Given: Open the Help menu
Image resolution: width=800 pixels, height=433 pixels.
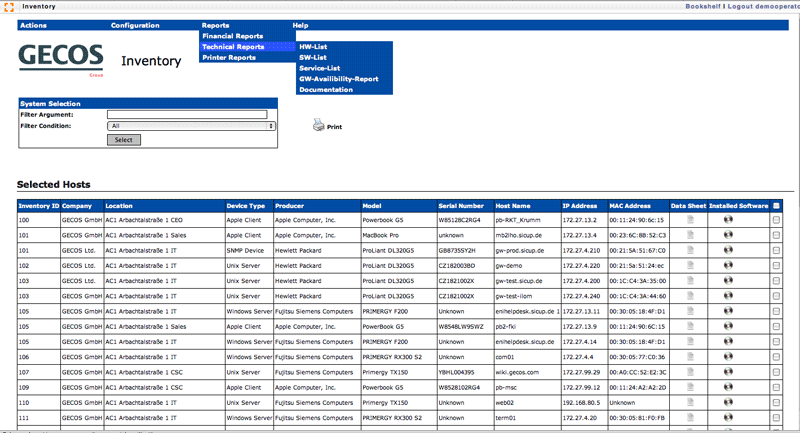Looking at the screenshot, I should pos(300,26).
